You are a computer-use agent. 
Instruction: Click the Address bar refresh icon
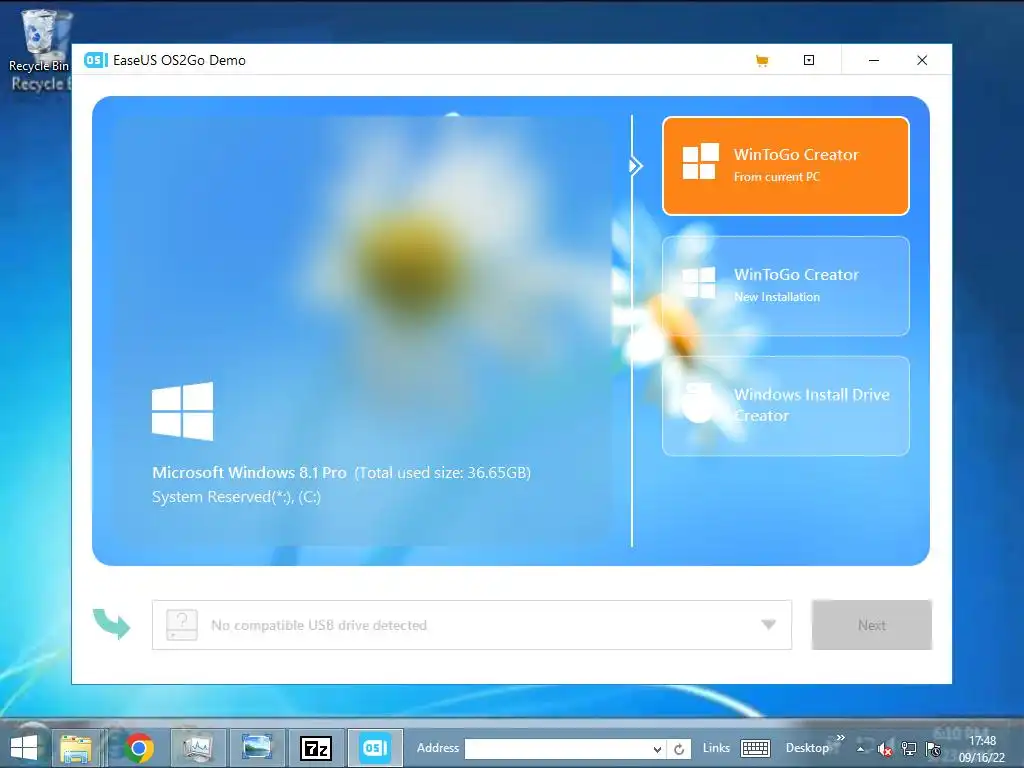[x=679, y=749]
